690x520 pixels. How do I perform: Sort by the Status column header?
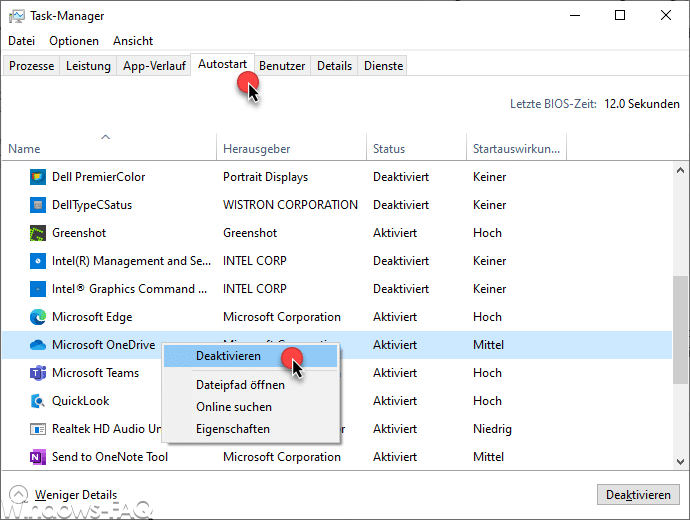coord(416,149)
